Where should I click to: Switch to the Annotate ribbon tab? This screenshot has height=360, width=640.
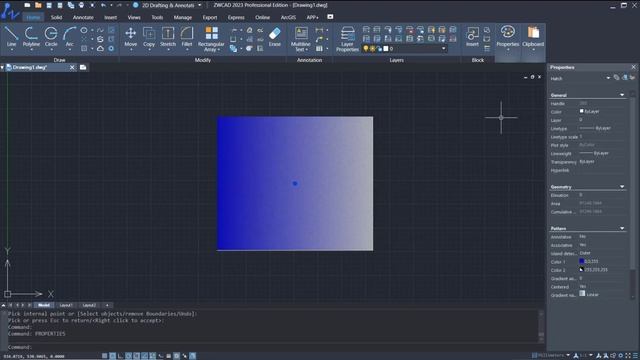83,18
